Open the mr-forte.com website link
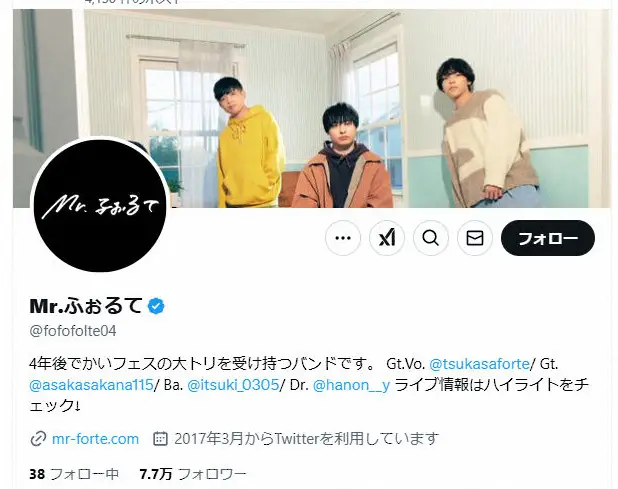Viewport: 618px width, 489px height. coord(95,439)
